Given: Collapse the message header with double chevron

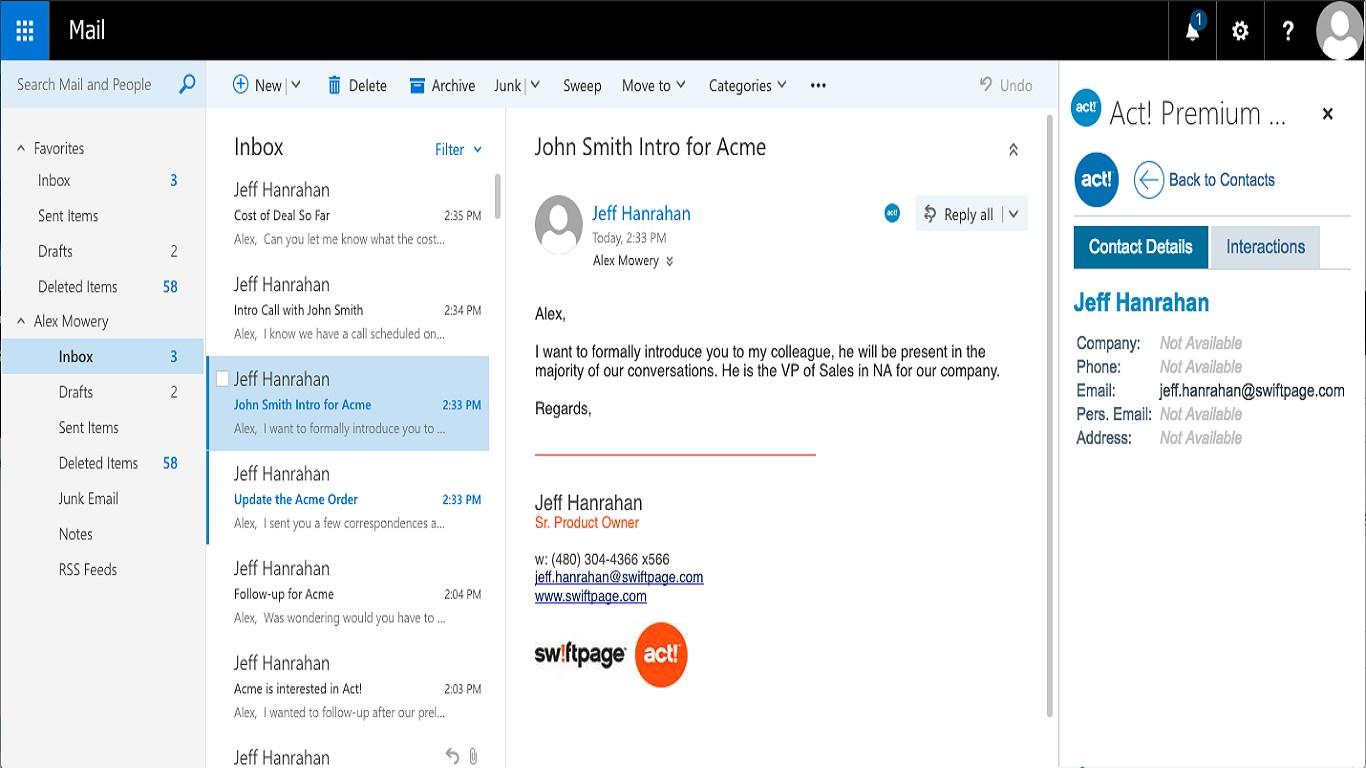Looking at the screenshot, I should pos(1013,150).
